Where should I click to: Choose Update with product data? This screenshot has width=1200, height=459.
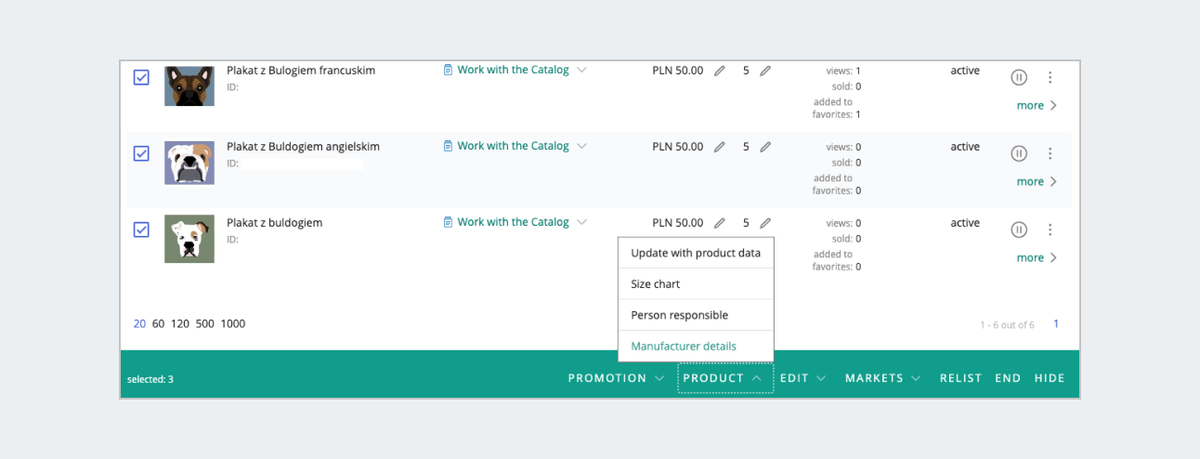(696, 253)
